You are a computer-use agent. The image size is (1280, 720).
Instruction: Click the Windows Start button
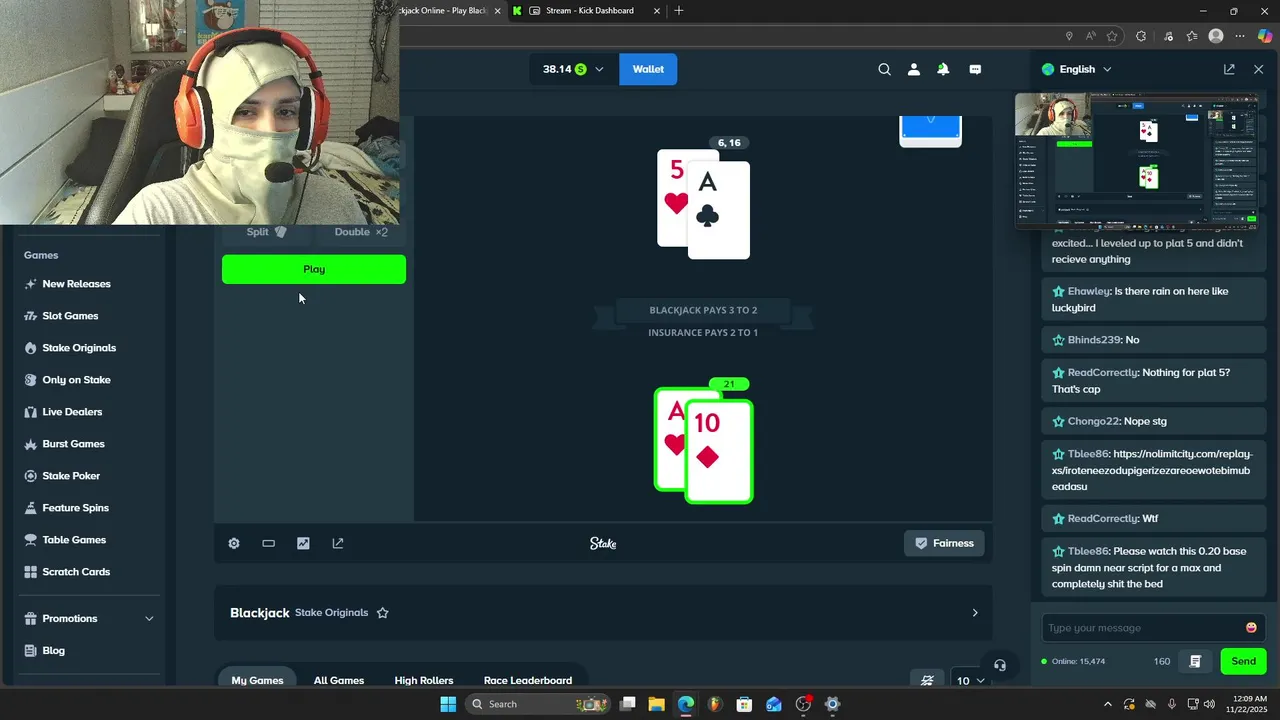tap(448, 704)
